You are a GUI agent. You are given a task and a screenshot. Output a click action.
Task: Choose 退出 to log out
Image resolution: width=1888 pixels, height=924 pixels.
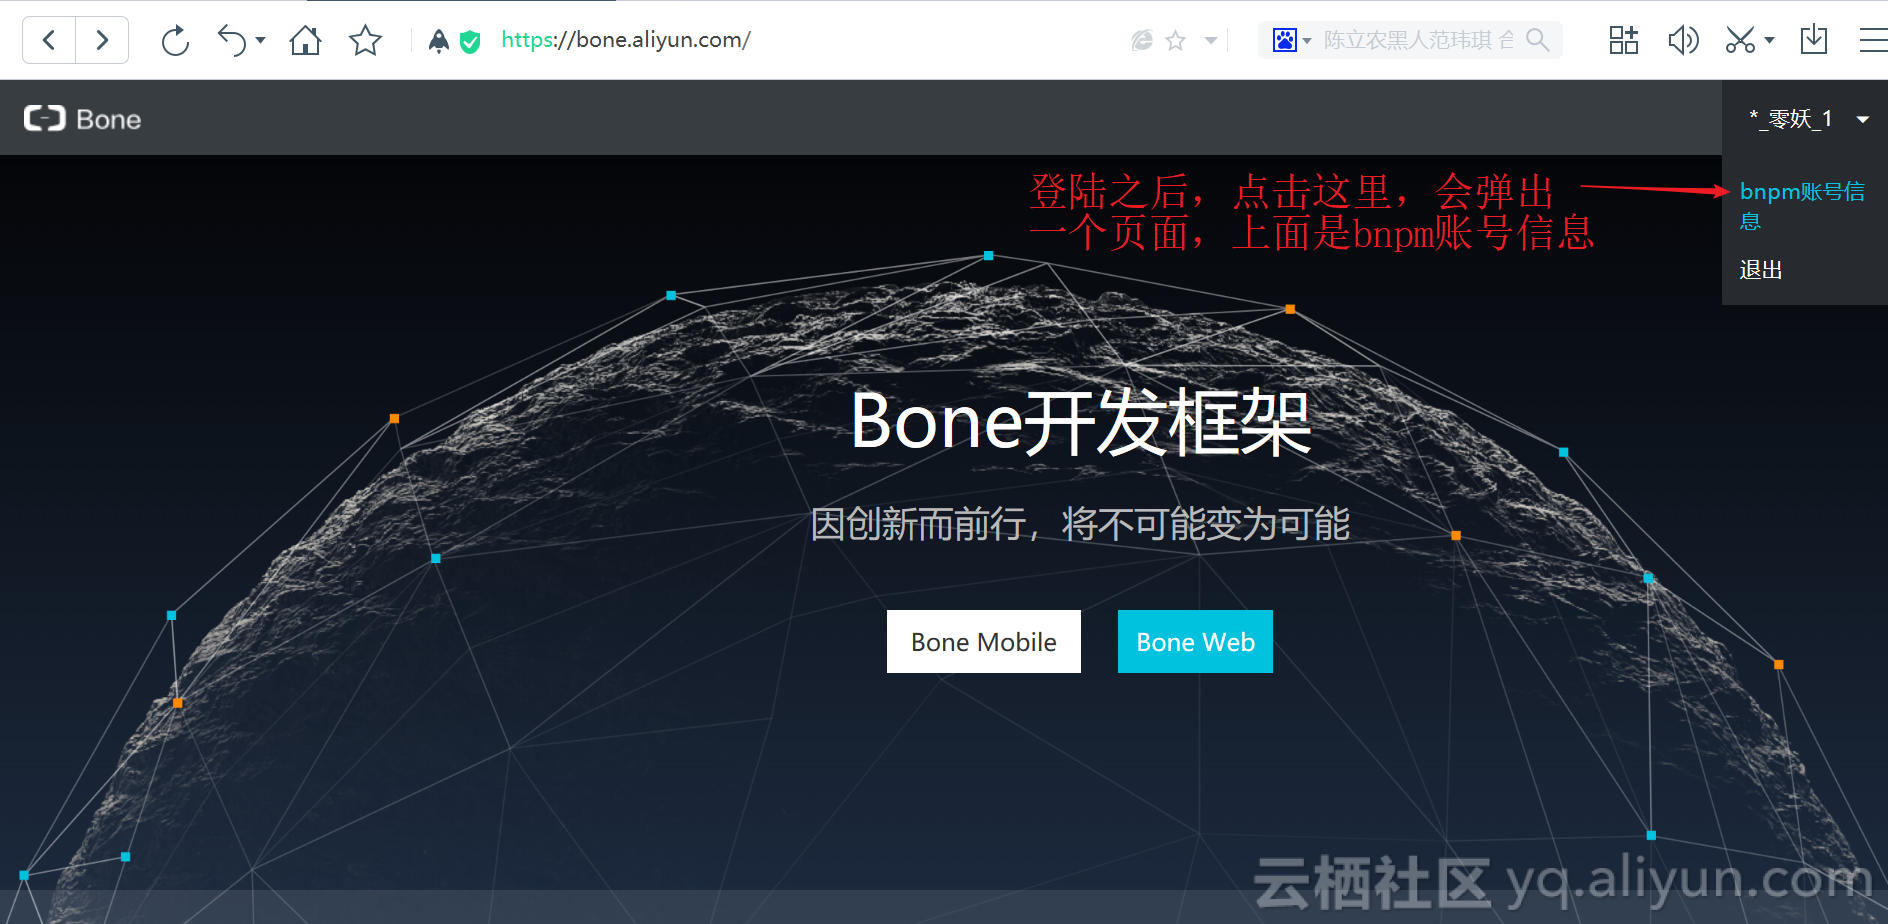point(1761,270)
